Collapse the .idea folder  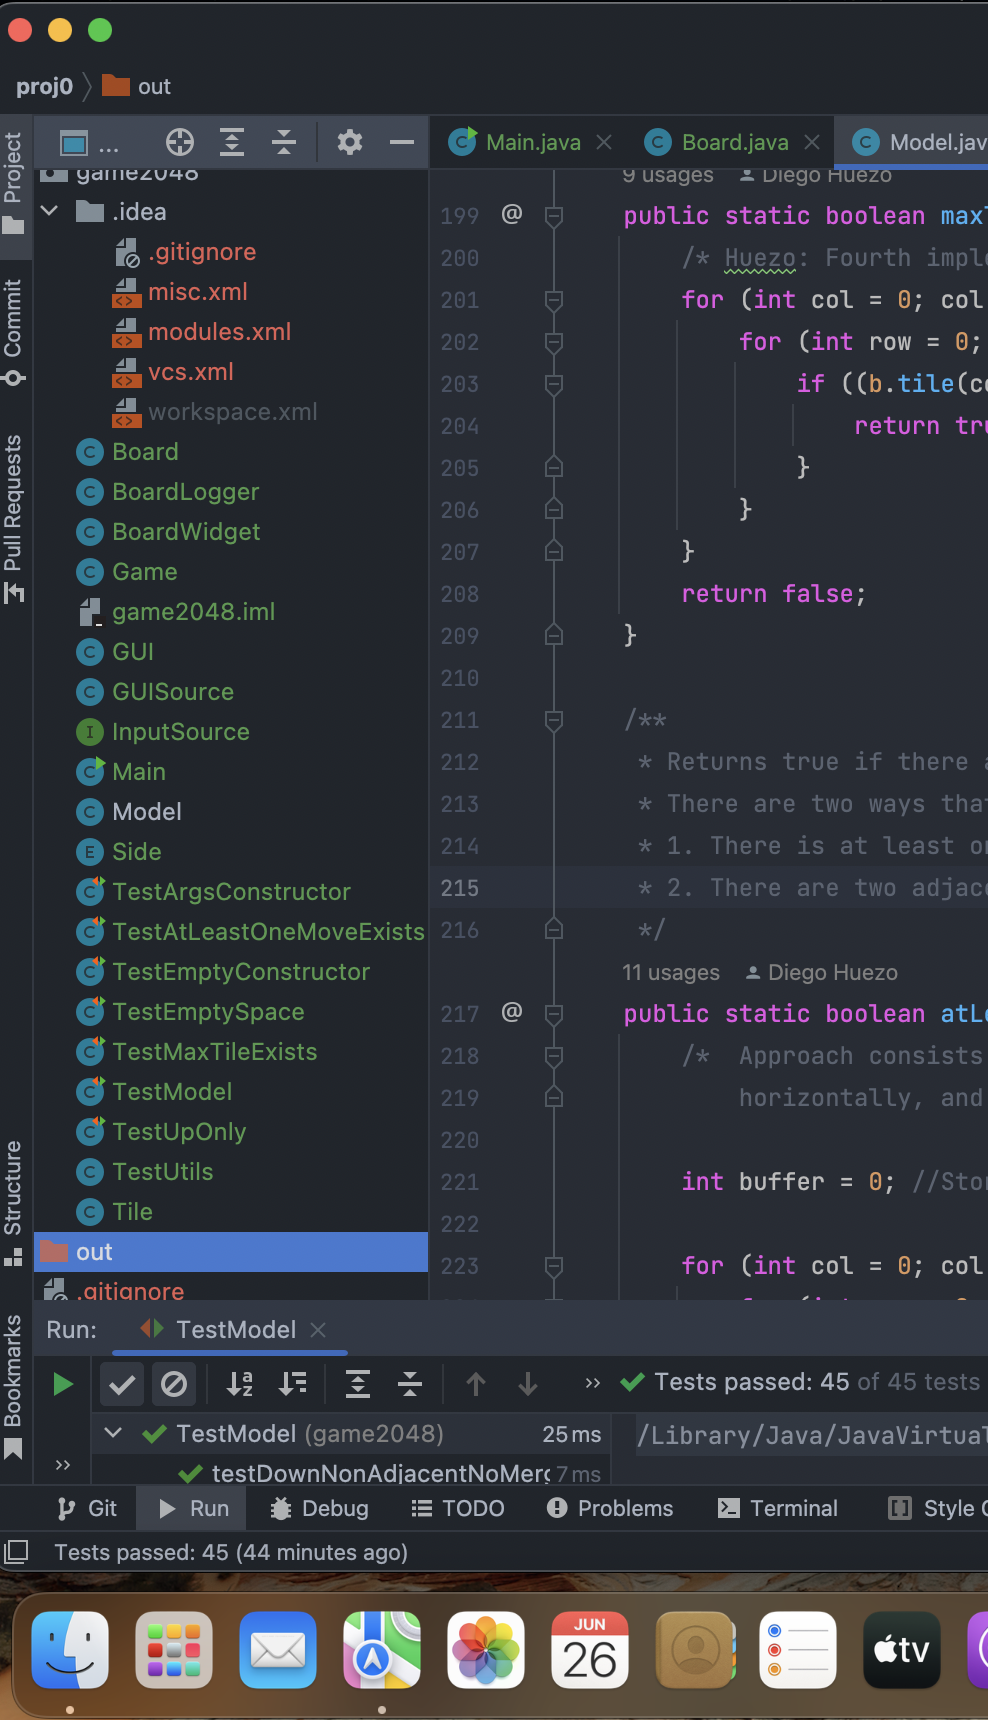tap(50, 212)
